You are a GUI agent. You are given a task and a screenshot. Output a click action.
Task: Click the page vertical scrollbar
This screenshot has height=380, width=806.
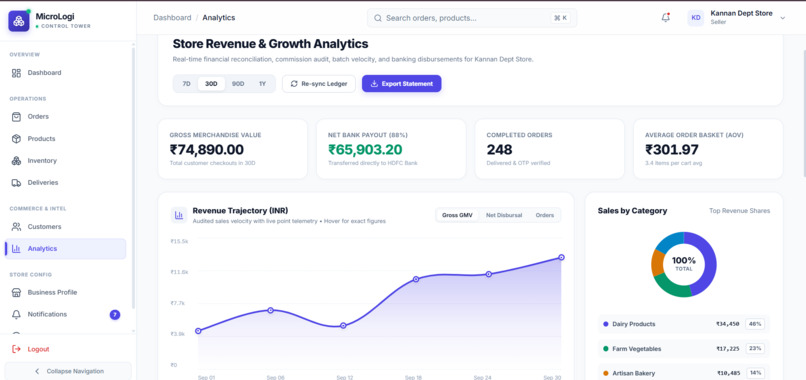click(803, 113)
